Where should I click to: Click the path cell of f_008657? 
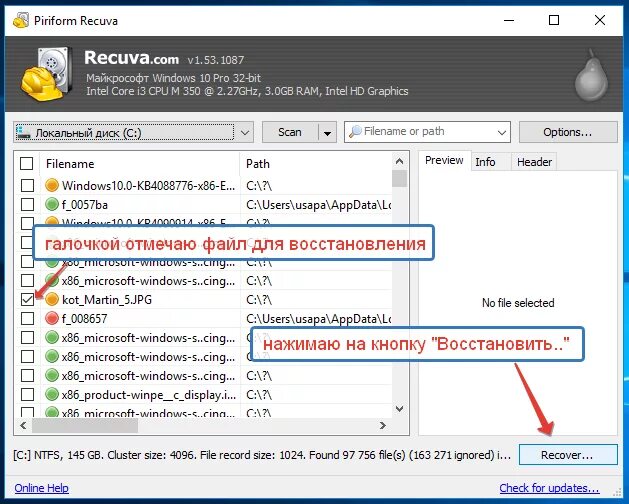[x=319, y=319]
